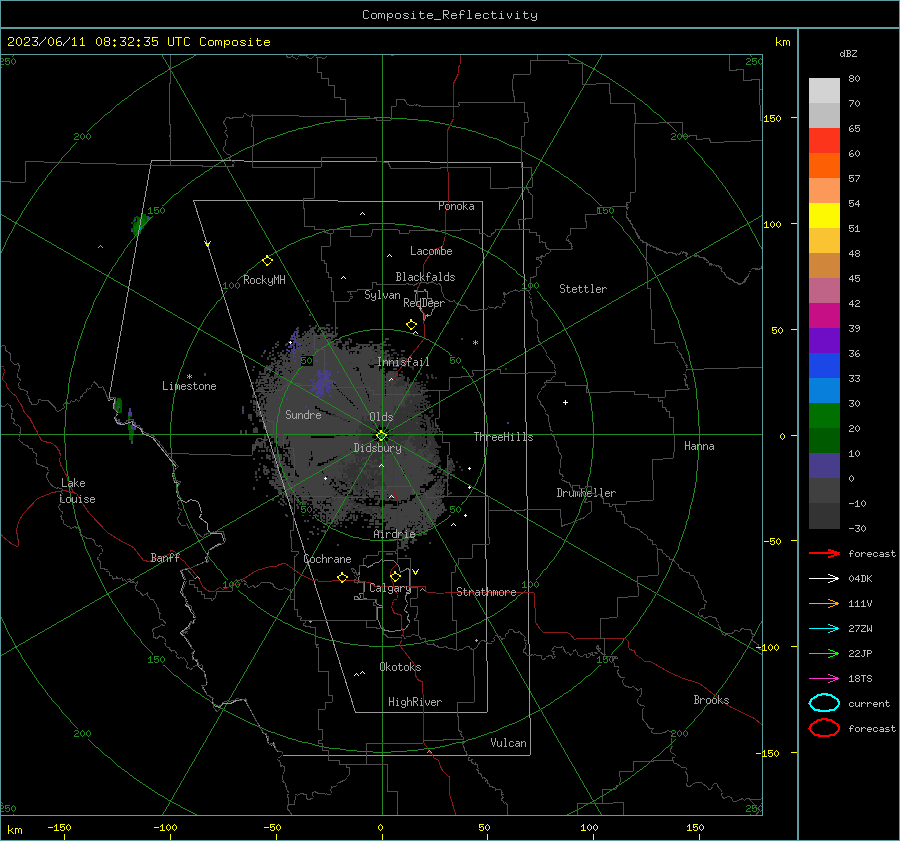Click the magenta 18TS arrow icon

824,678
